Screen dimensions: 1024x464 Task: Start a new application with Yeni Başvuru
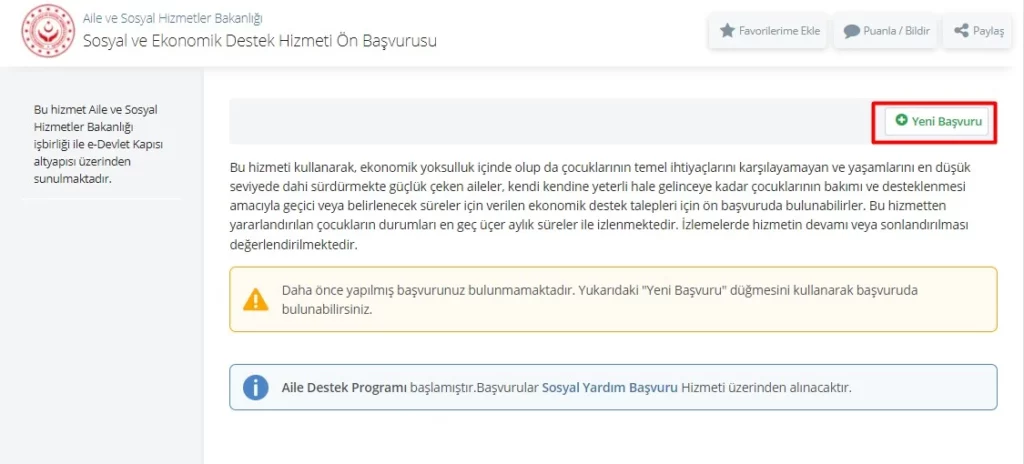coord(936,121)
